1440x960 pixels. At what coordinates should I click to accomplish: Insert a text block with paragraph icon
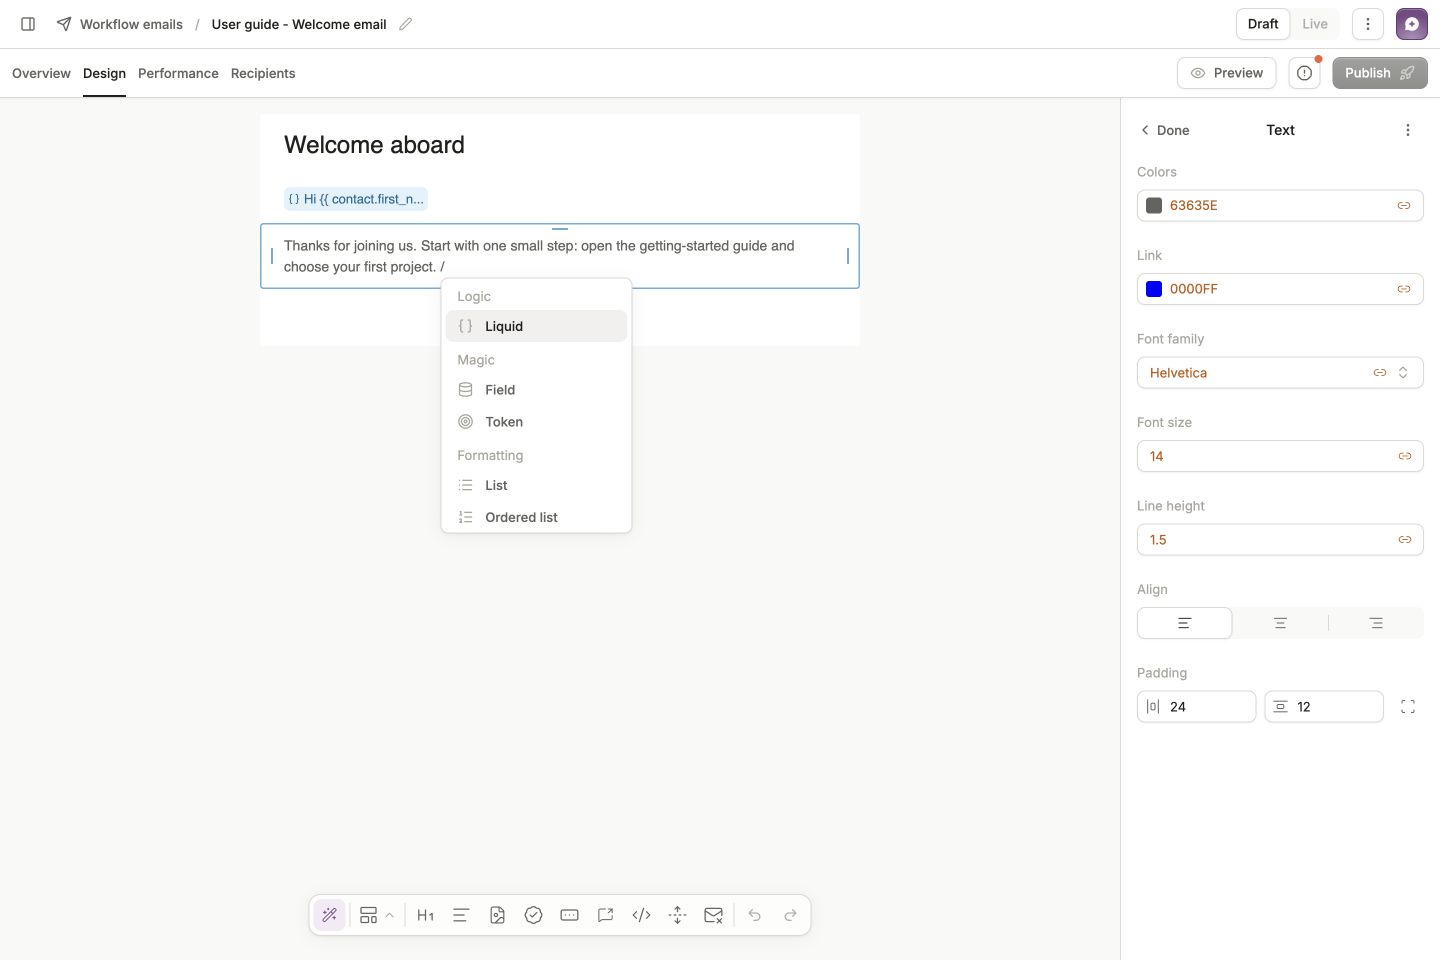[461, 915]
